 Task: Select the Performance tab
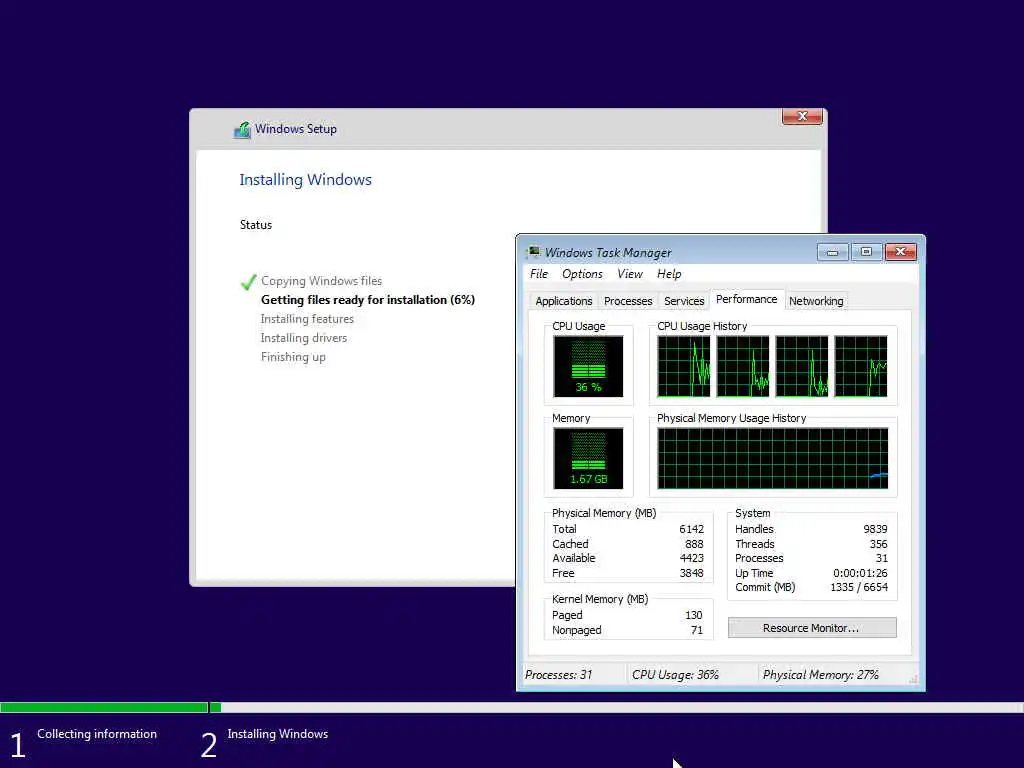click(x=746, y=299)
